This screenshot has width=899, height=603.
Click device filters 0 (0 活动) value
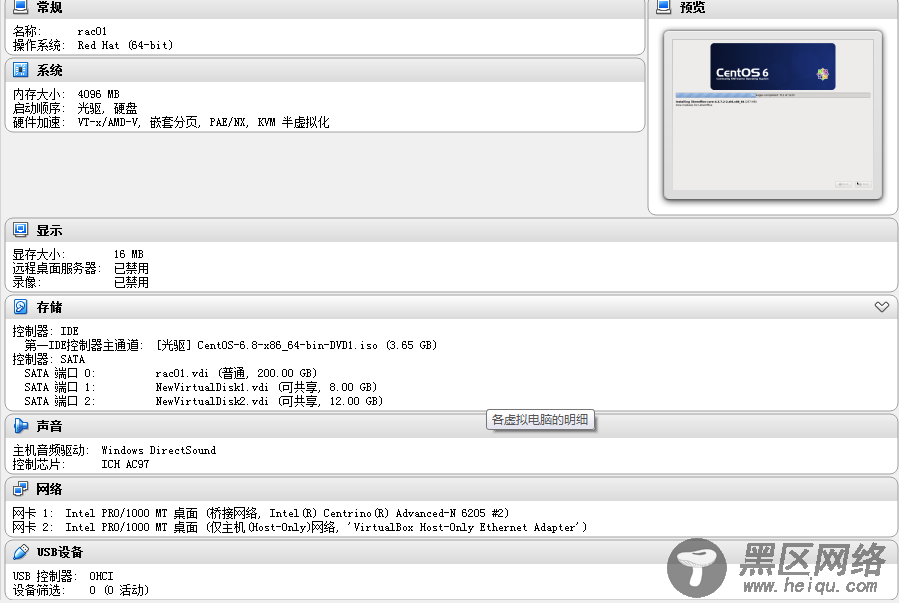[x=119, y=590]
